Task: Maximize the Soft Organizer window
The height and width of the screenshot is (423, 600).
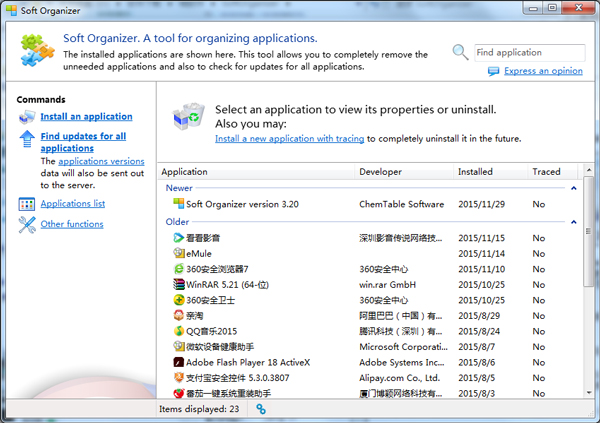Action: click(x=552, y=8)
